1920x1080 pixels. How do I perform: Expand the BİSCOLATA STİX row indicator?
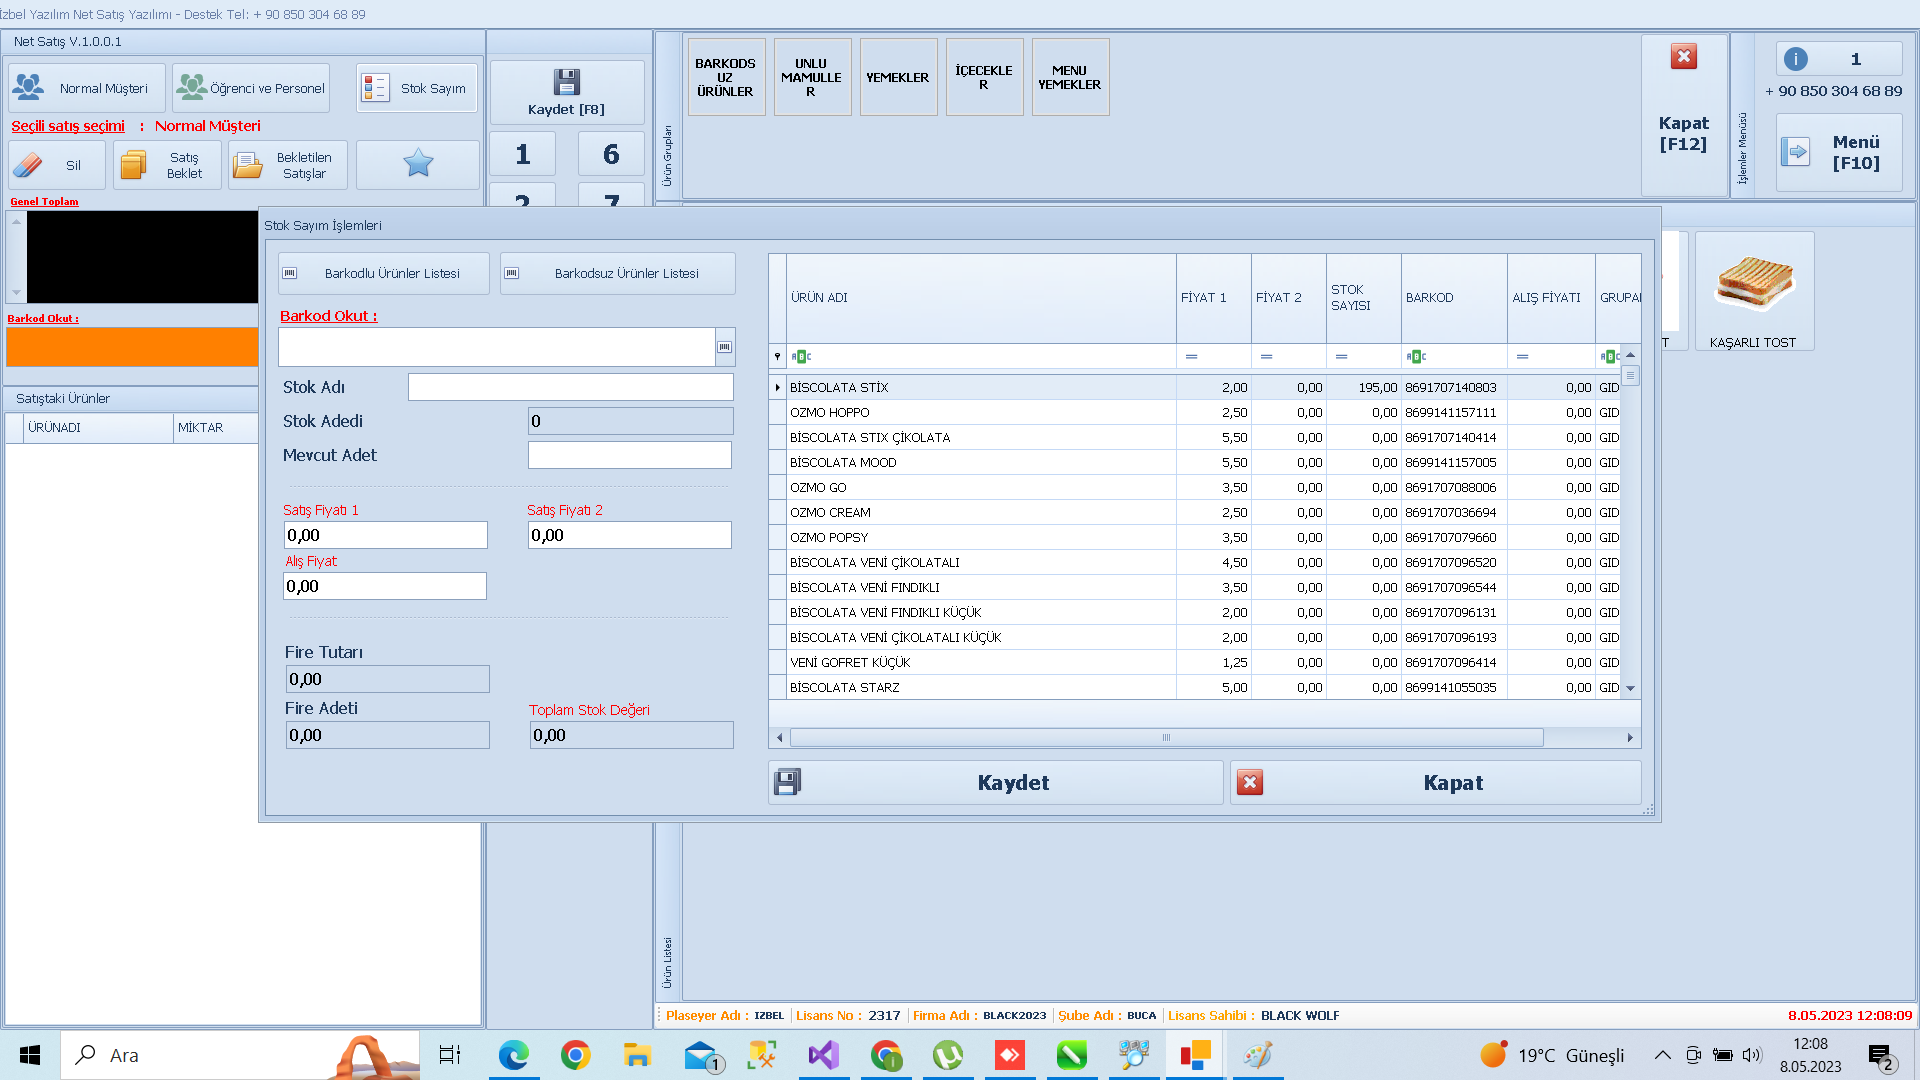(x=777, y=388)
